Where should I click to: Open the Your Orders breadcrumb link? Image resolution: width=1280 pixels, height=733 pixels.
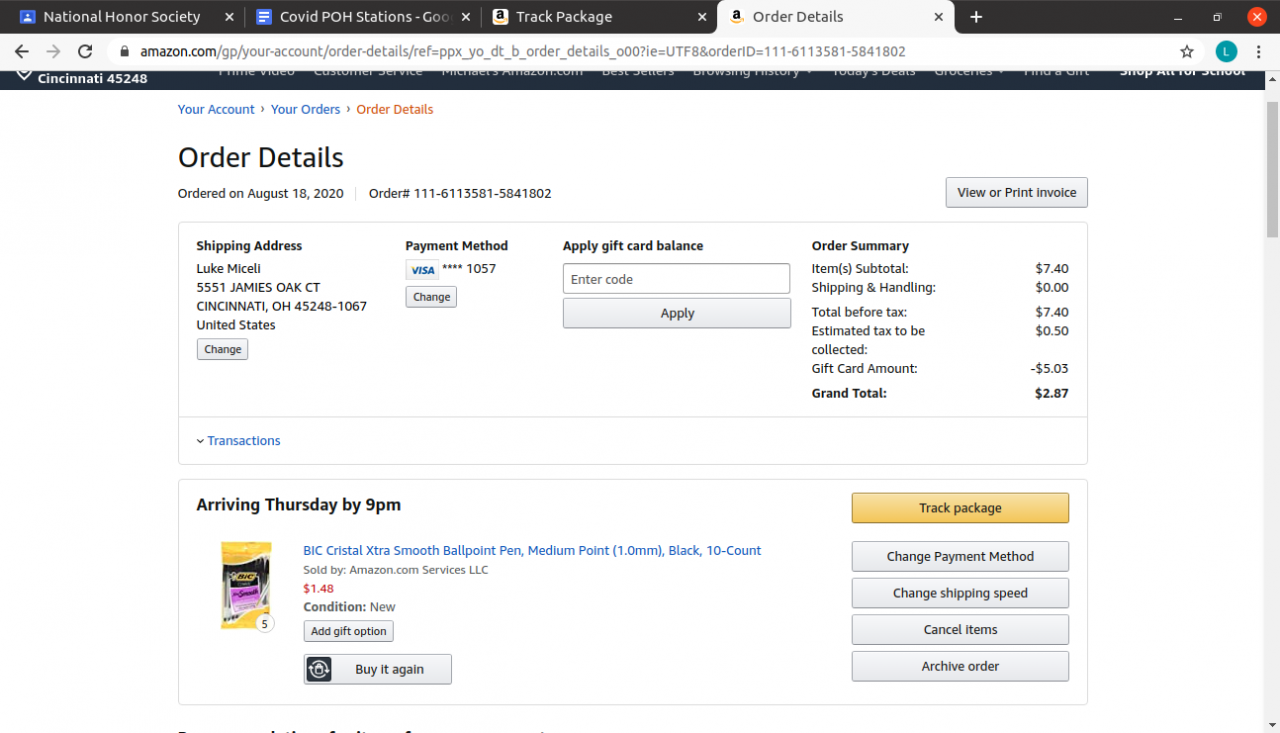305,110
